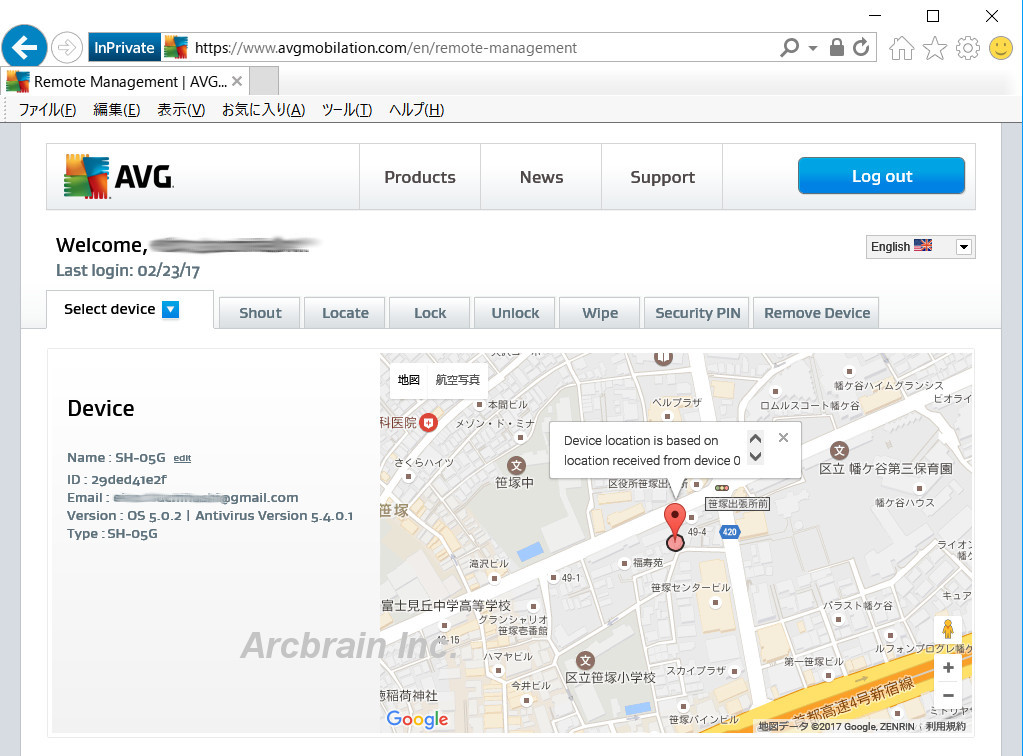Click the Log out button
The width and height of the screenshot is (1023, 756).
pos(881,175)
